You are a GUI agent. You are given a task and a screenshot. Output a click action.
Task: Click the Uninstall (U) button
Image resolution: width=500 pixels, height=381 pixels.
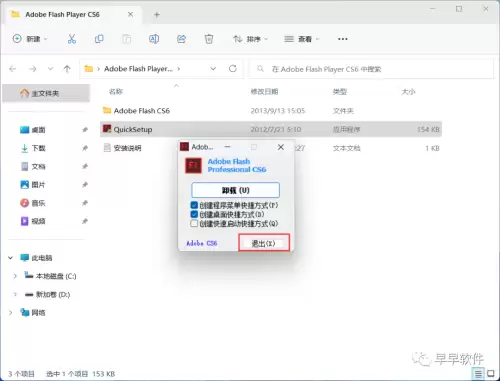235,190
